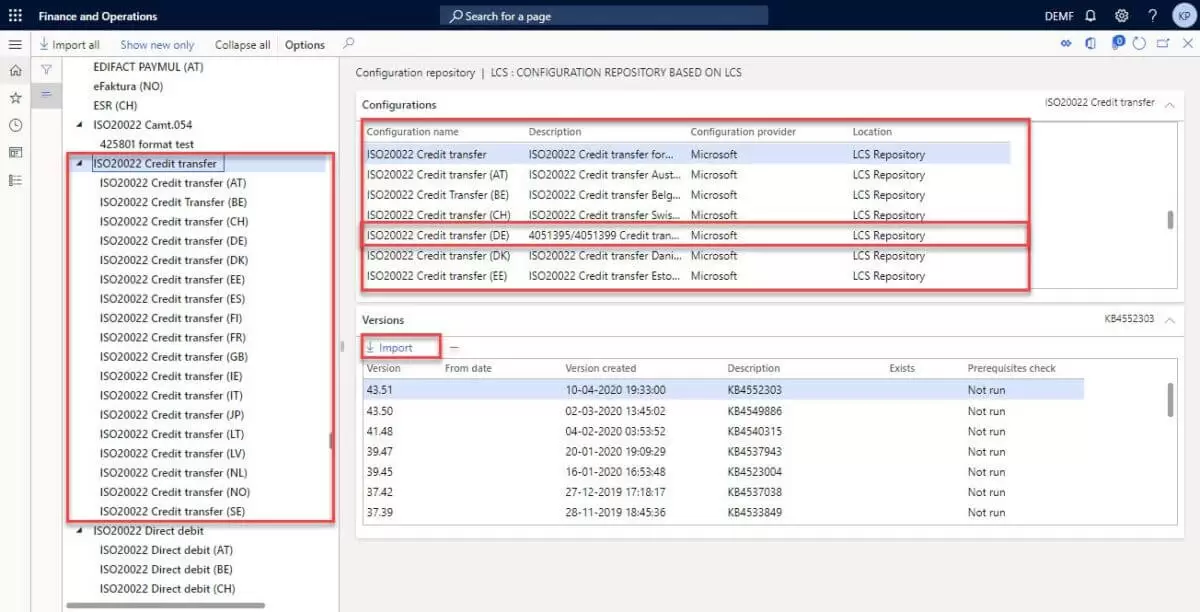This screenshot has height=612, width=1200.
Task: Click Collapse all on the action pane
Action: (x=241, y=44)
